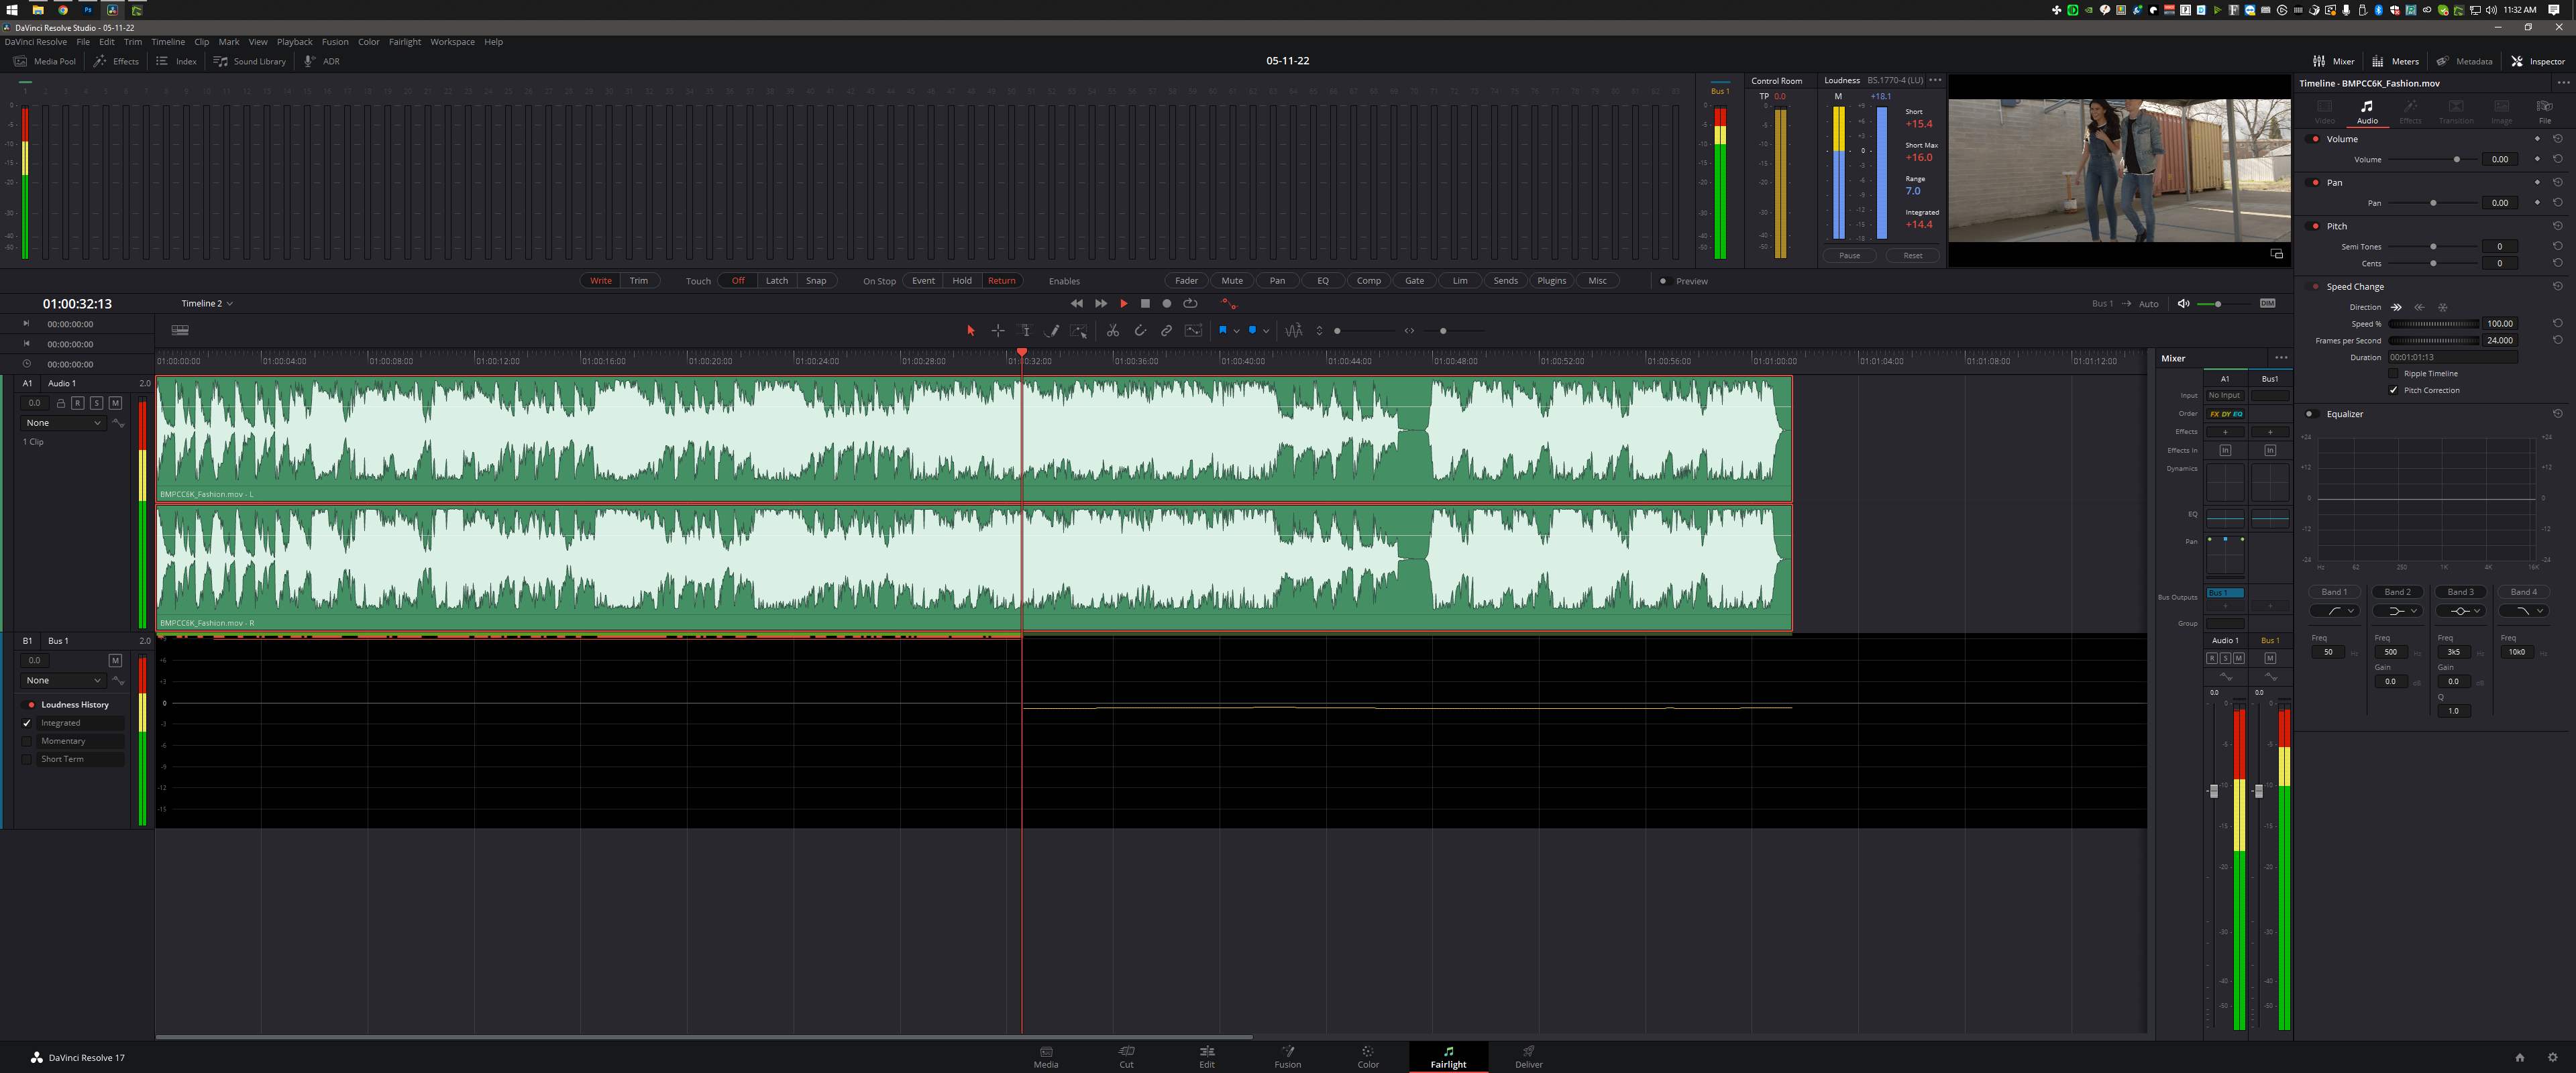Open the Sound Library panel
2576x1073 pixels.
(x=250, y=61)
